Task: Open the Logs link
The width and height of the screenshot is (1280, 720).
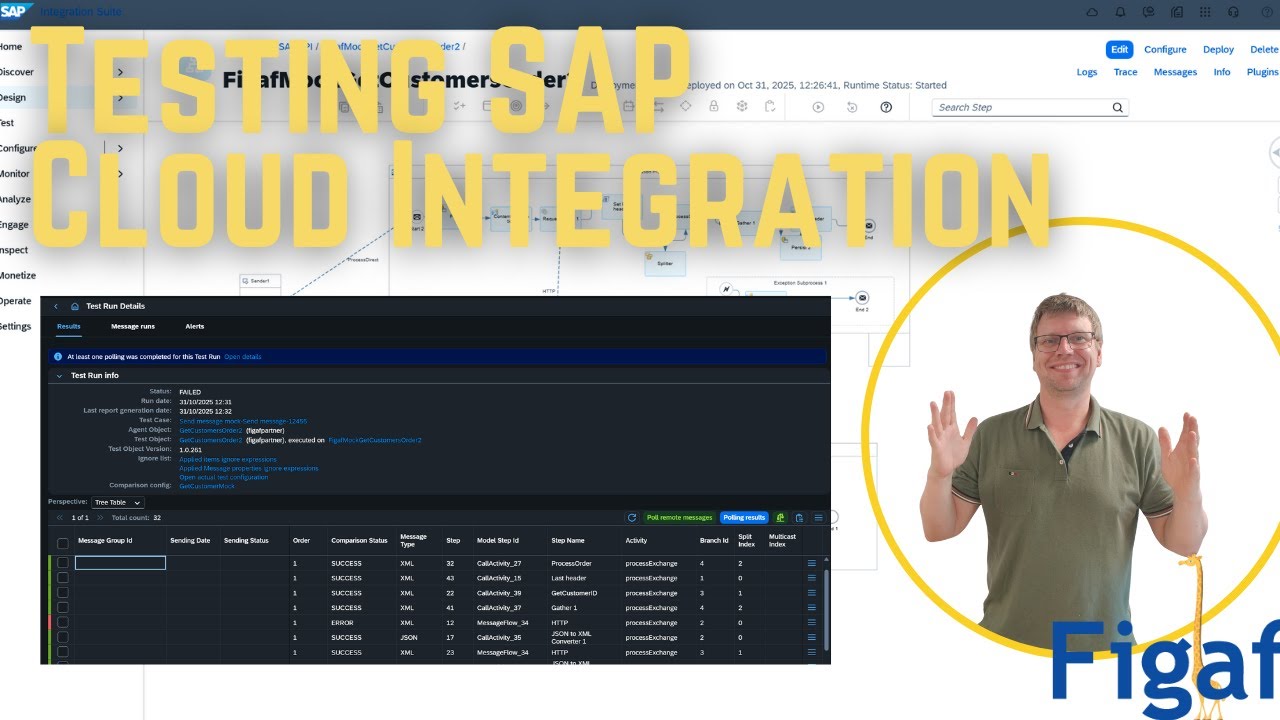Action: [1087, 72]
